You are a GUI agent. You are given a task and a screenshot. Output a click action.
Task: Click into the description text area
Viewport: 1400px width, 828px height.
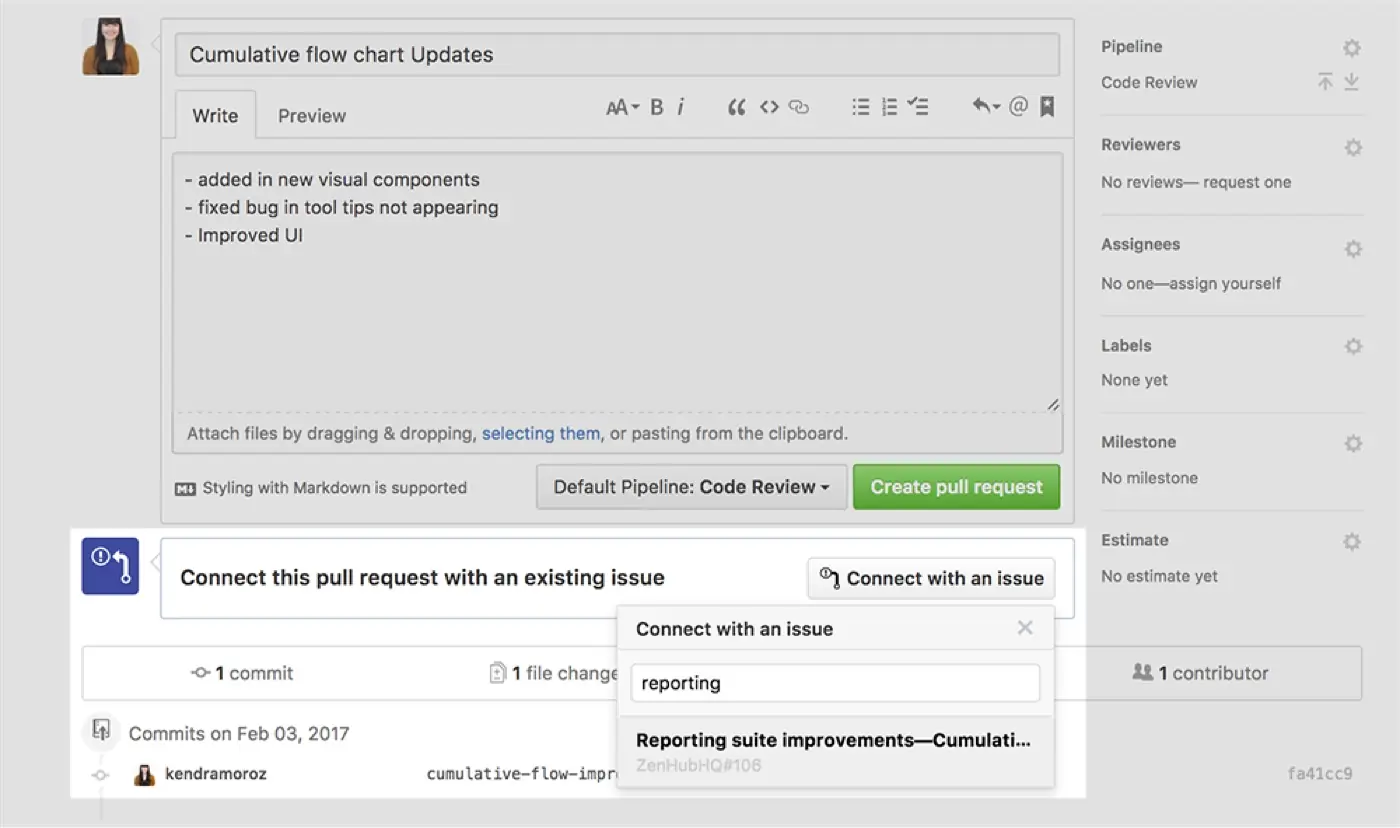[x=617, y=283]
